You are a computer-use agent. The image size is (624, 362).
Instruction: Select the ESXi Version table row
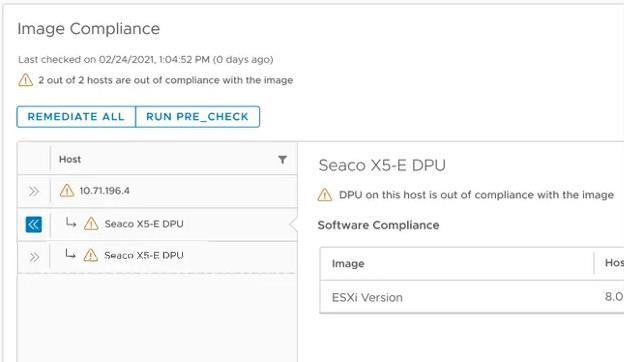[x=472, y=297]
